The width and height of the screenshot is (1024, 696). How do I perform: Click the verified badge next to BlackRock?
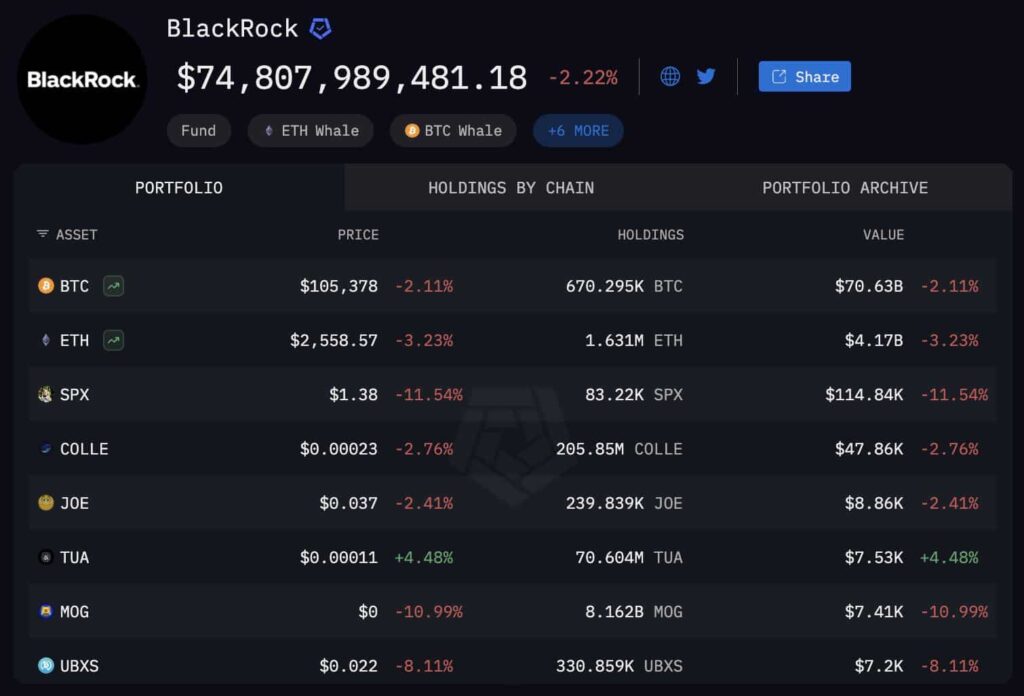(x=320, y=29)
